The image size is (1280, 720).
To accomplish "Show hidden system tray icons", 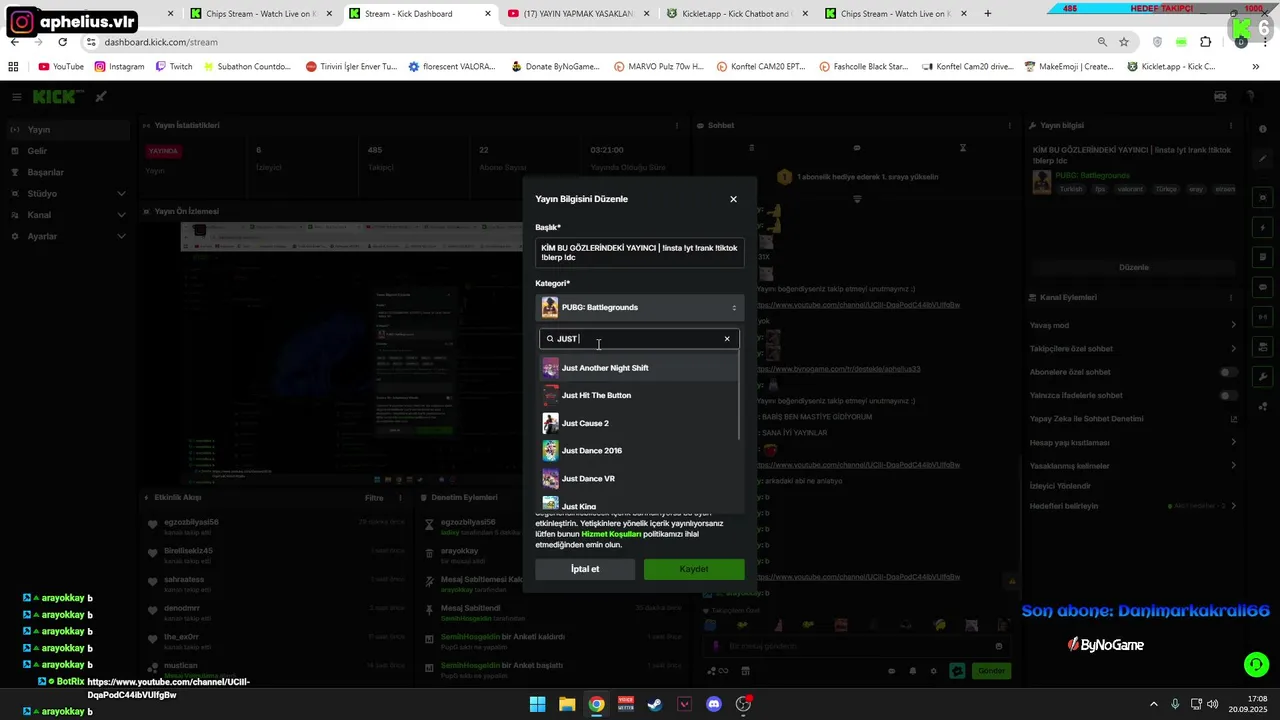I will [1153, 704].
